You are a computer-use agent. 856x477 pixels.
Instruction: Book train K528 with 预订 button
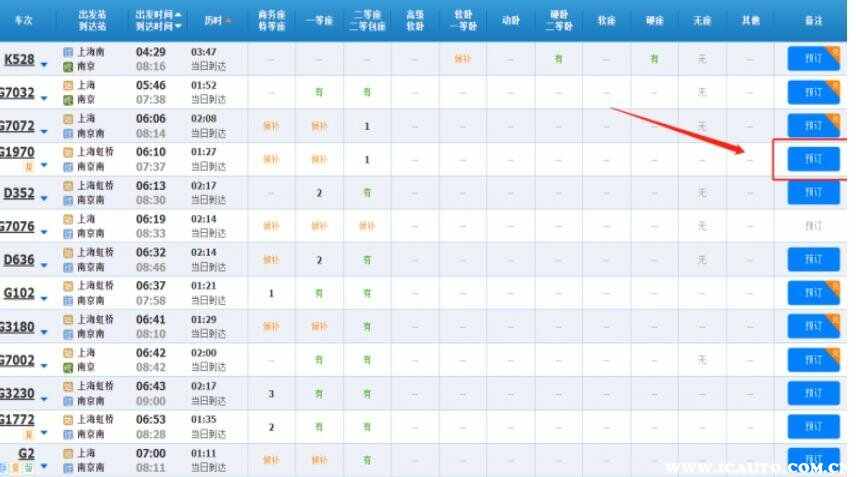coord(813,58)
